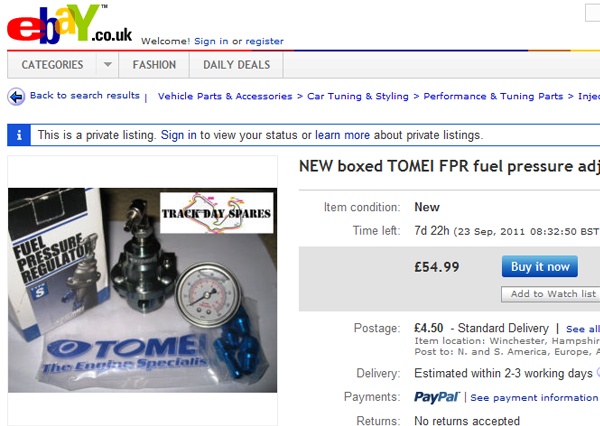The width and height of the screenshot is (600, 426).
Task: Click the register link
Action: click(265, 41)
